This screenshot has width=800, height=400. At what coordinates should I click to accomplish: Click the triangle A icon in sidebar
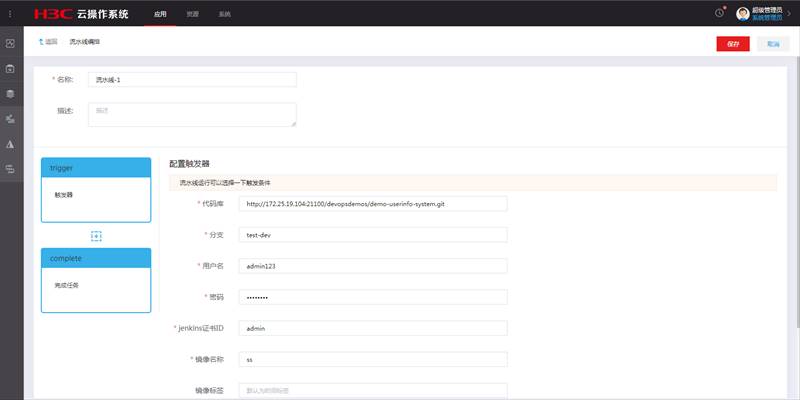pyautogui.click(x=10, y=144)
